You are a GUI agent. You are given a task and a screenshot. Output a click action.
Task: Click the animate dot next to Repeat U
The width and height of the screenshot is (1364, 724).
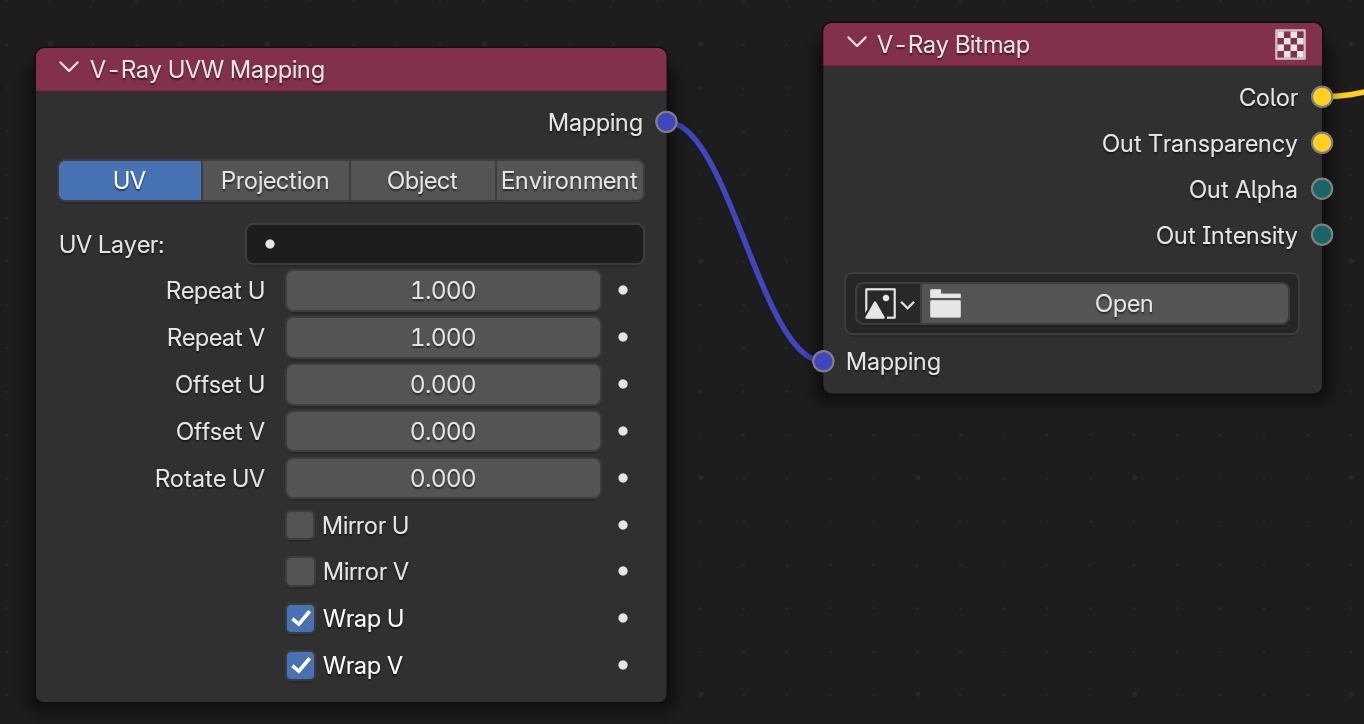623,291
